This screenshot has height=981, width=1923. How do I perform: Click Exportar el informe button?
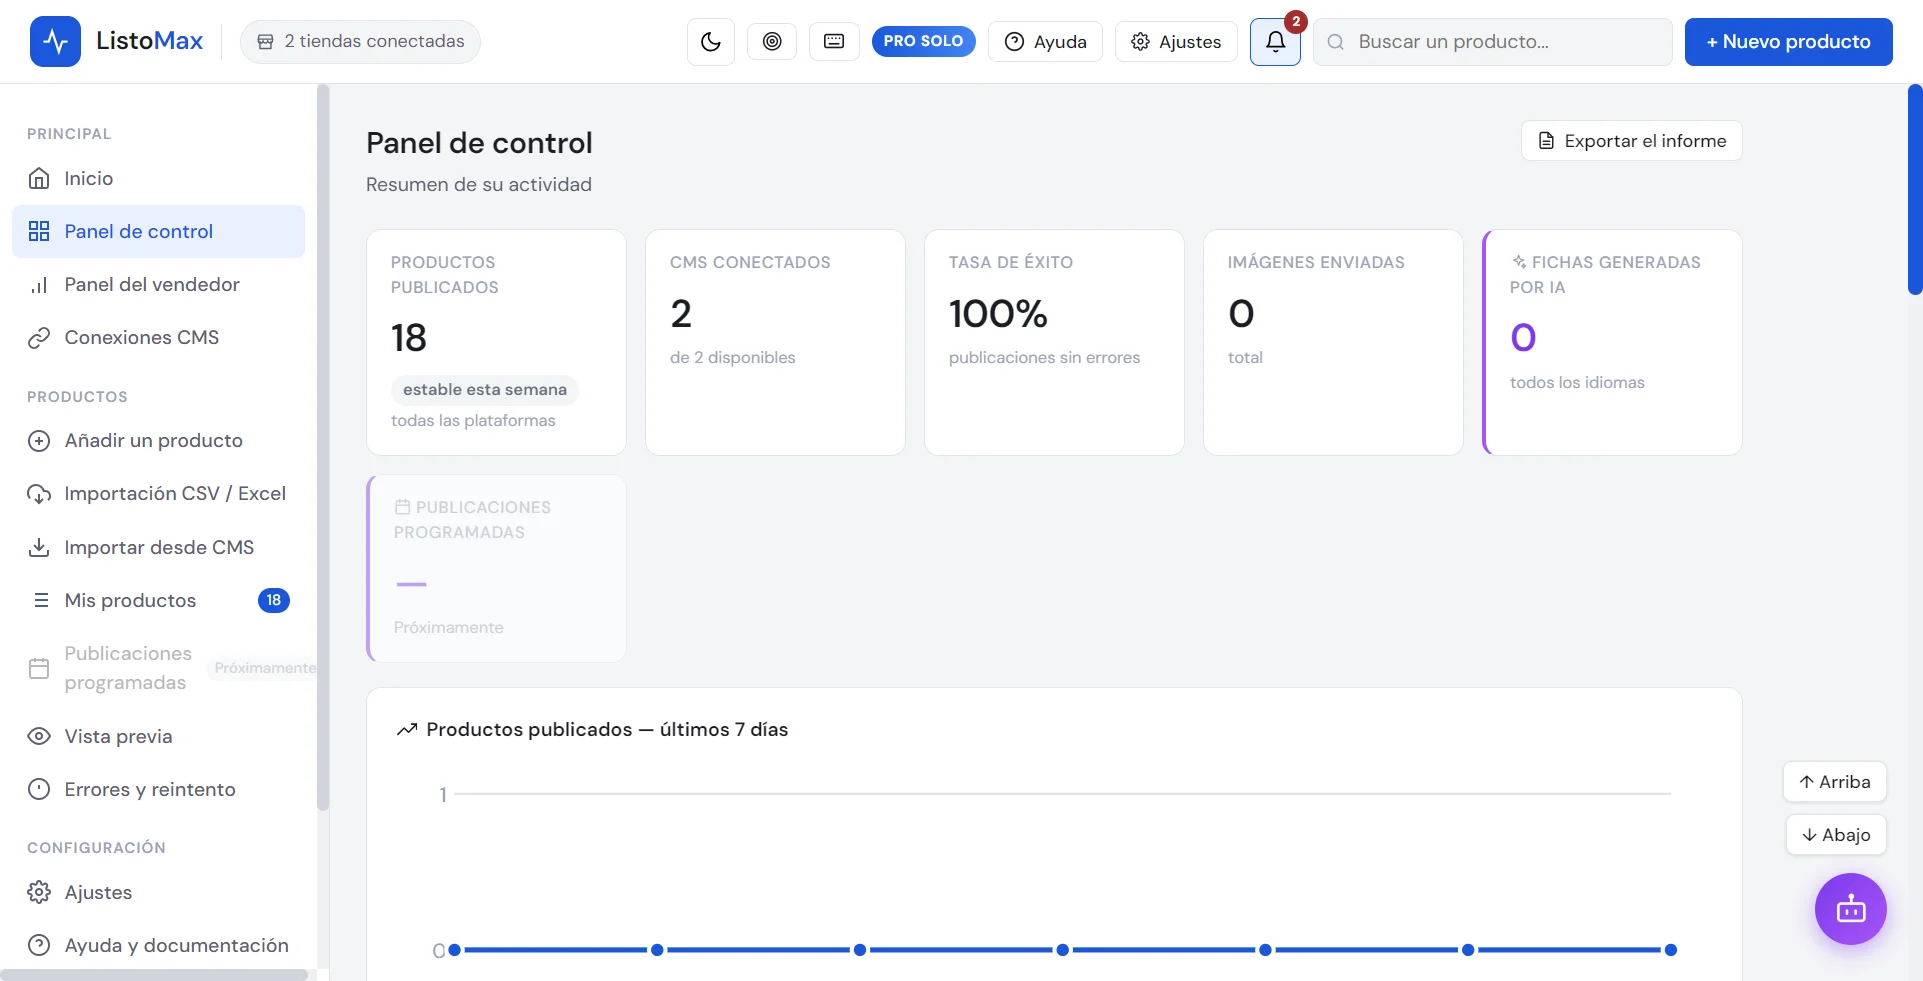coord(1632,141)
